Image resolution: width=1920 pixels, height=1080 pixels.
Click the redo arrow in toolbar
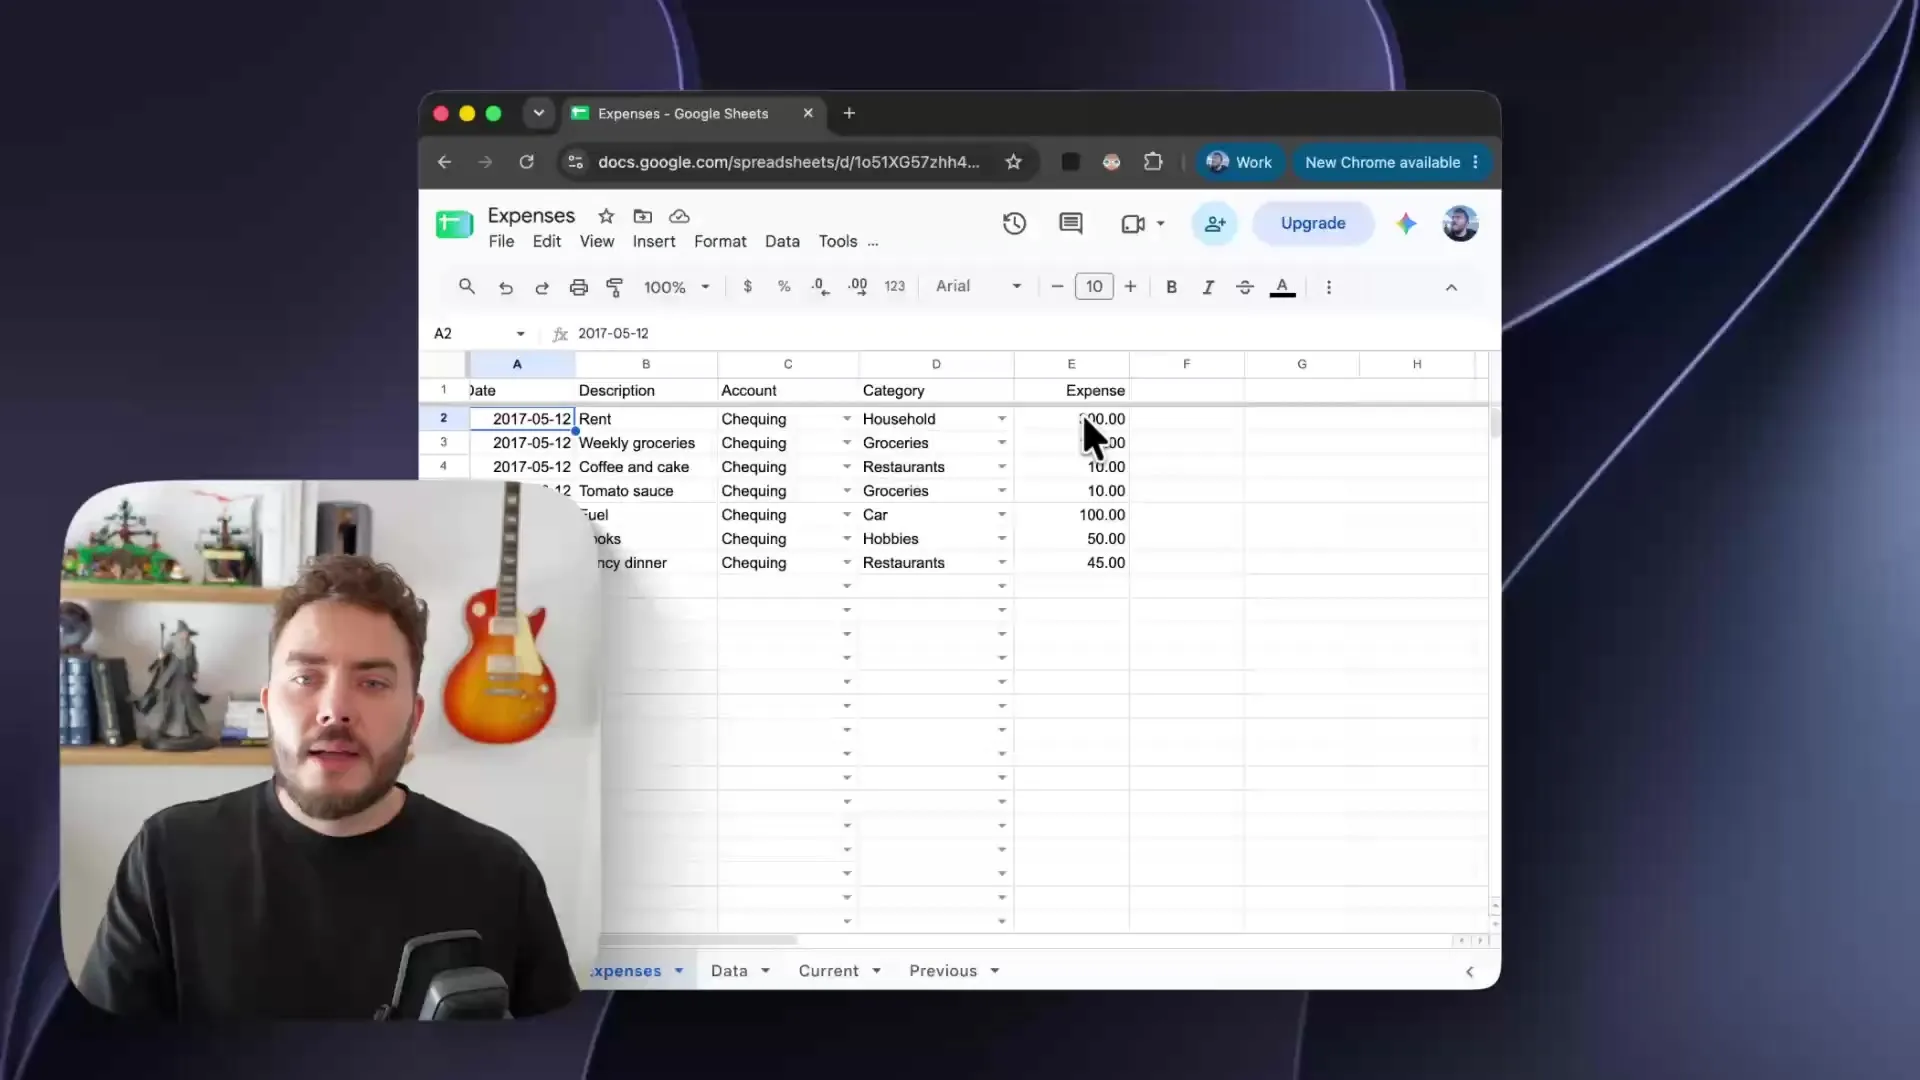click(x=542, y=287)
